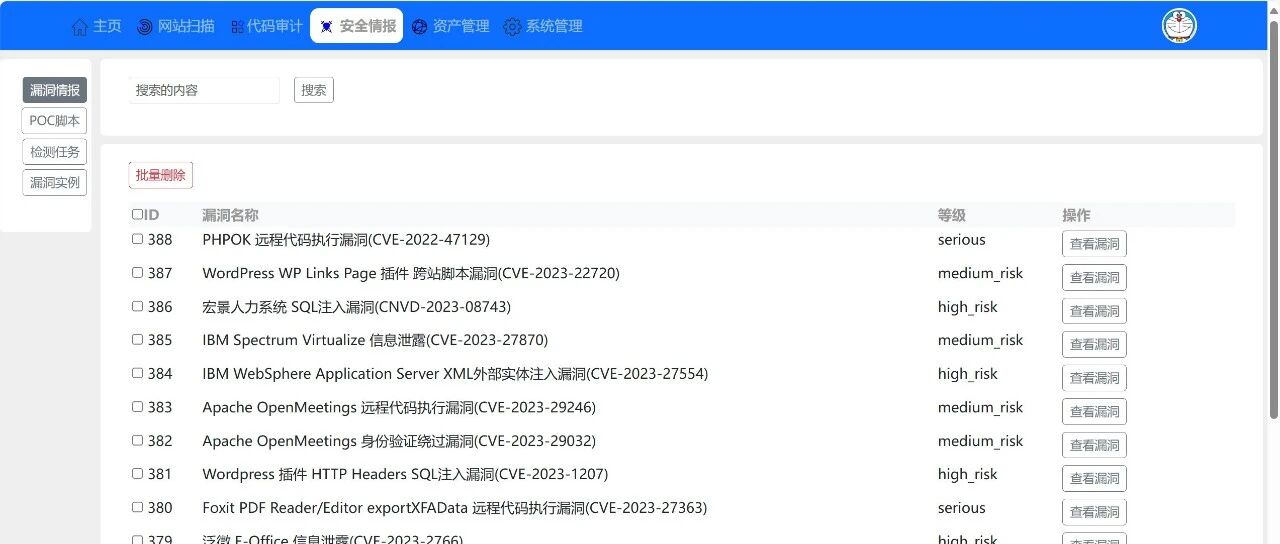Click the medium_risk level in row 385
The width and height of the screenshot is (1280, 544).
tap(981, 340)
